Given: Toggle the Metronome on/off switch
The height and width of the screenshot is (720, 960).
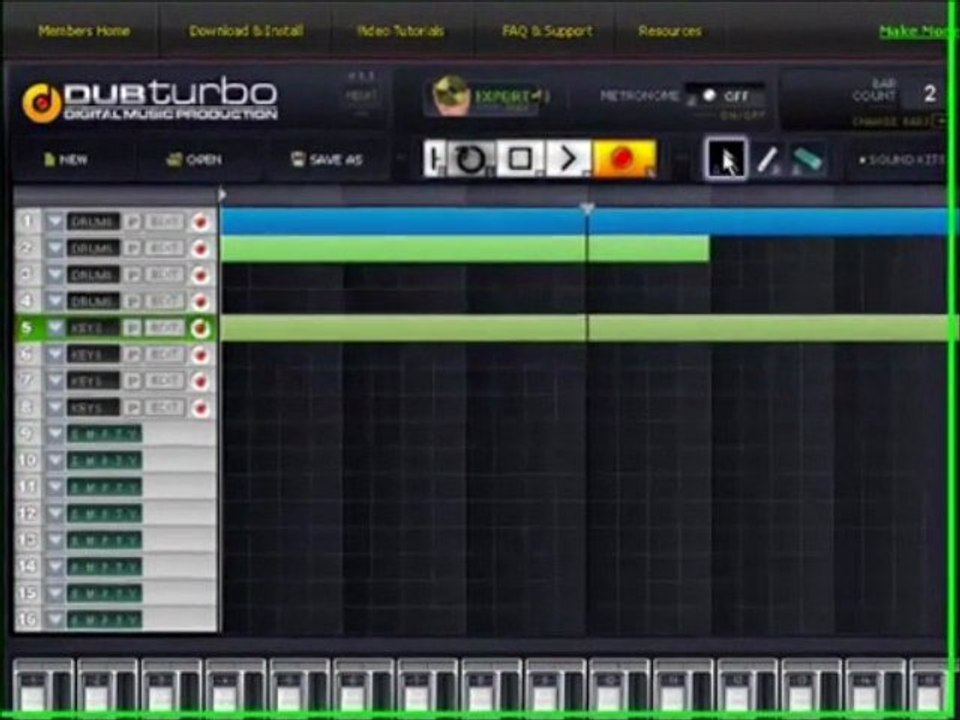Looking at the screenshot, I should pyautogui.click(x=726, y=96).
